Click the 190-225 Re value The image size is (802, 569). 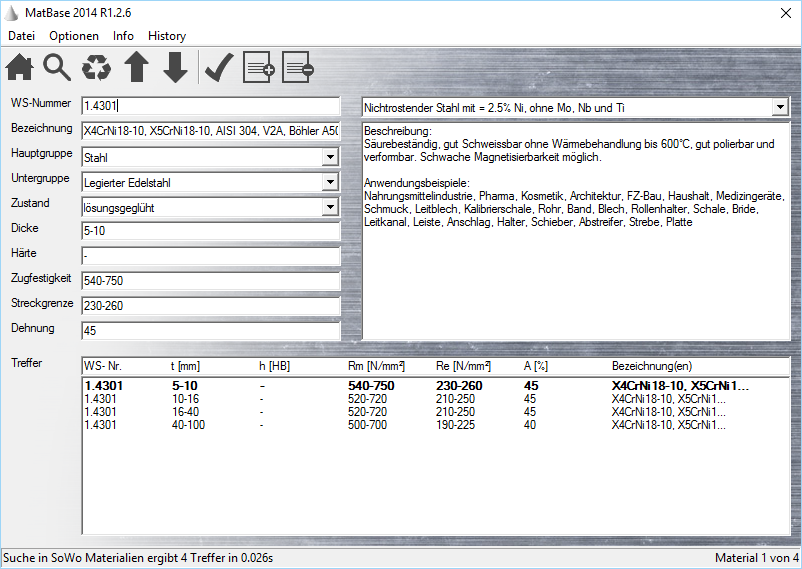coord(455,425)
